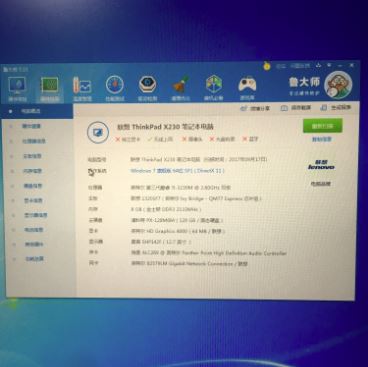Screen dimensions: 368x367
Task: Open the broom cleanup optimization icon
Action: (181, 88)
